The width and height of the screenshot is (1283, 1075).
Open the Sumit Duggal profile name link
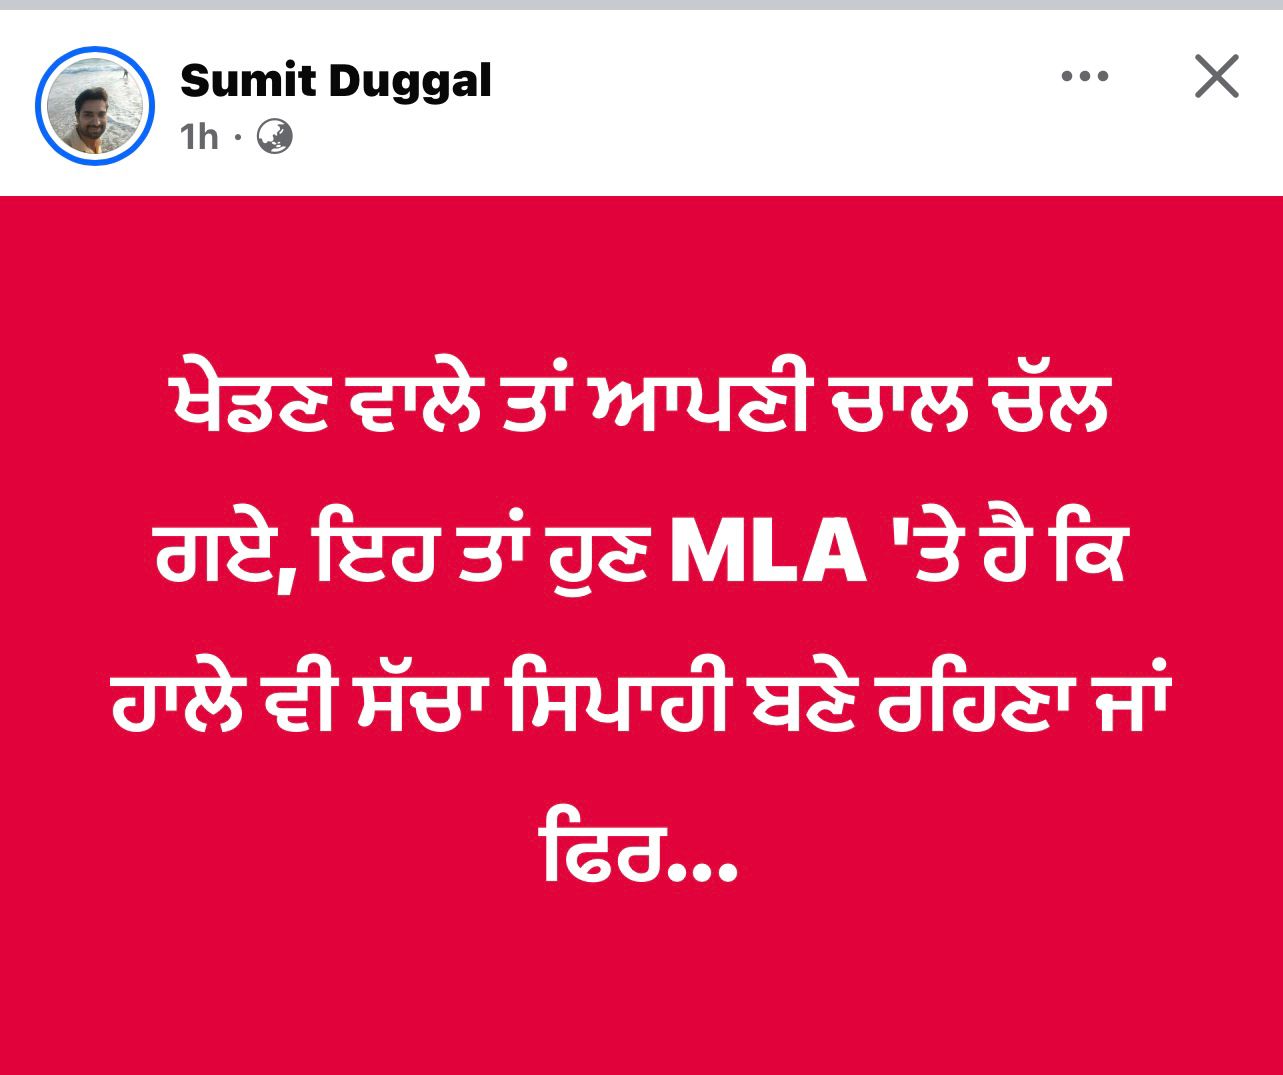[336, 80]
